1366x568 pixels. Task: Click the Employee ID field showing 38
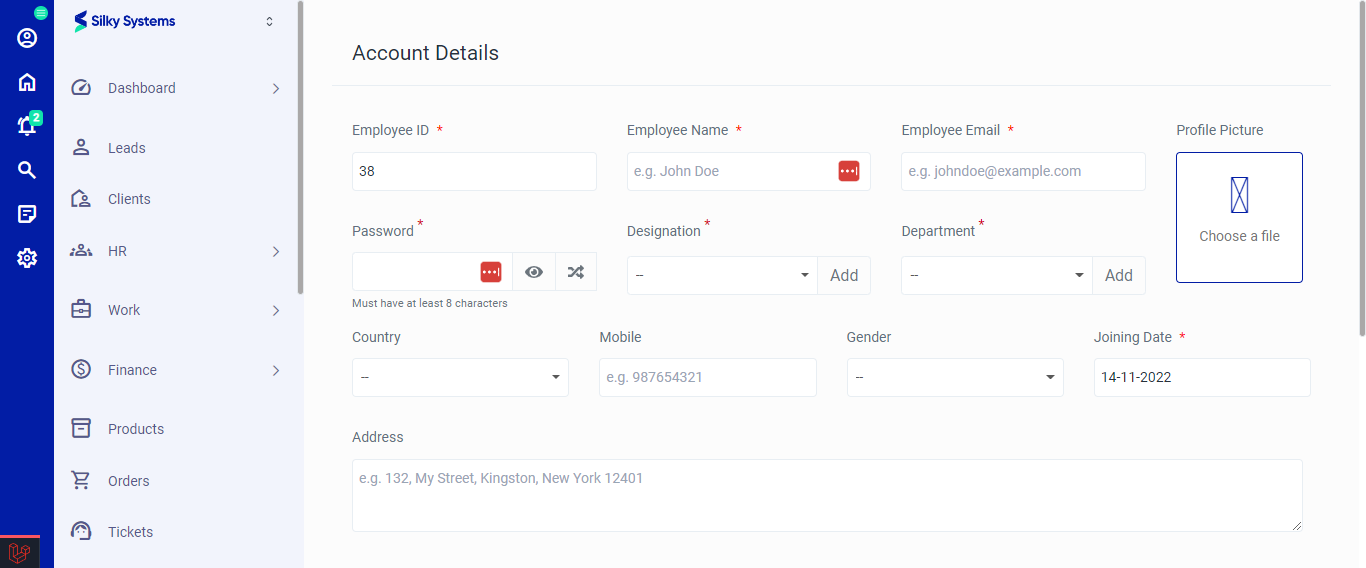click(x=474, y=171)
